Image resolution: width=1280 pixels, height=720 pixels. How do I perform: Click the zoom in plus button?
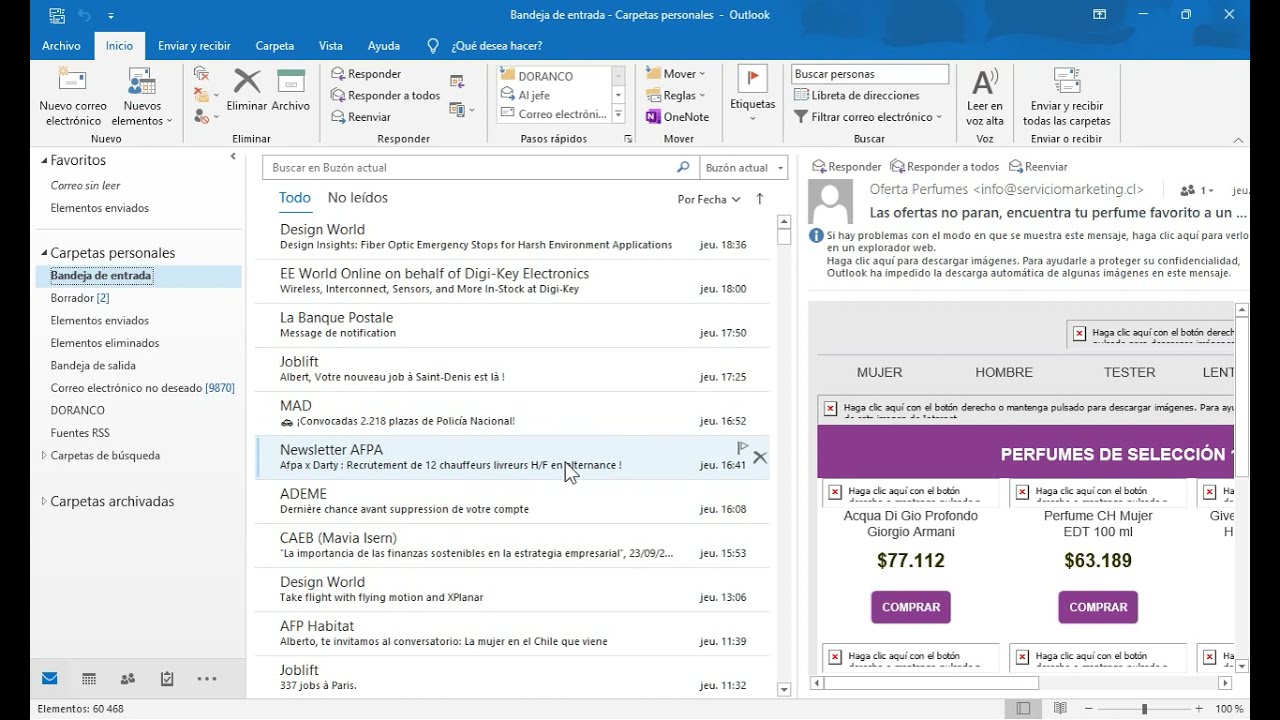click(x=1199, y=709)
